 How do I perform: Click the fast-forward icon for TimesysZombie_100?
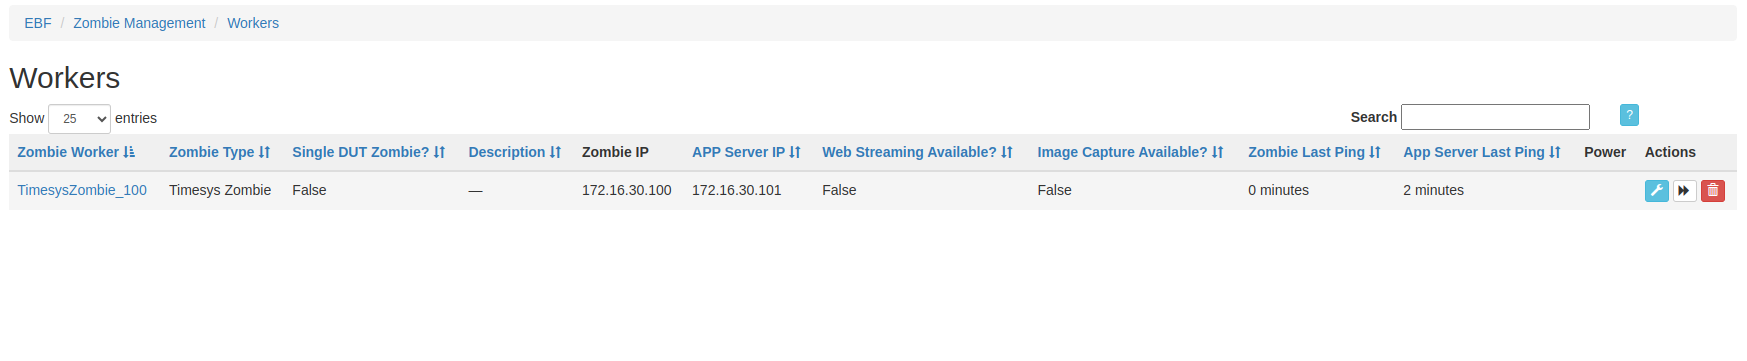tap(1684, 190)
